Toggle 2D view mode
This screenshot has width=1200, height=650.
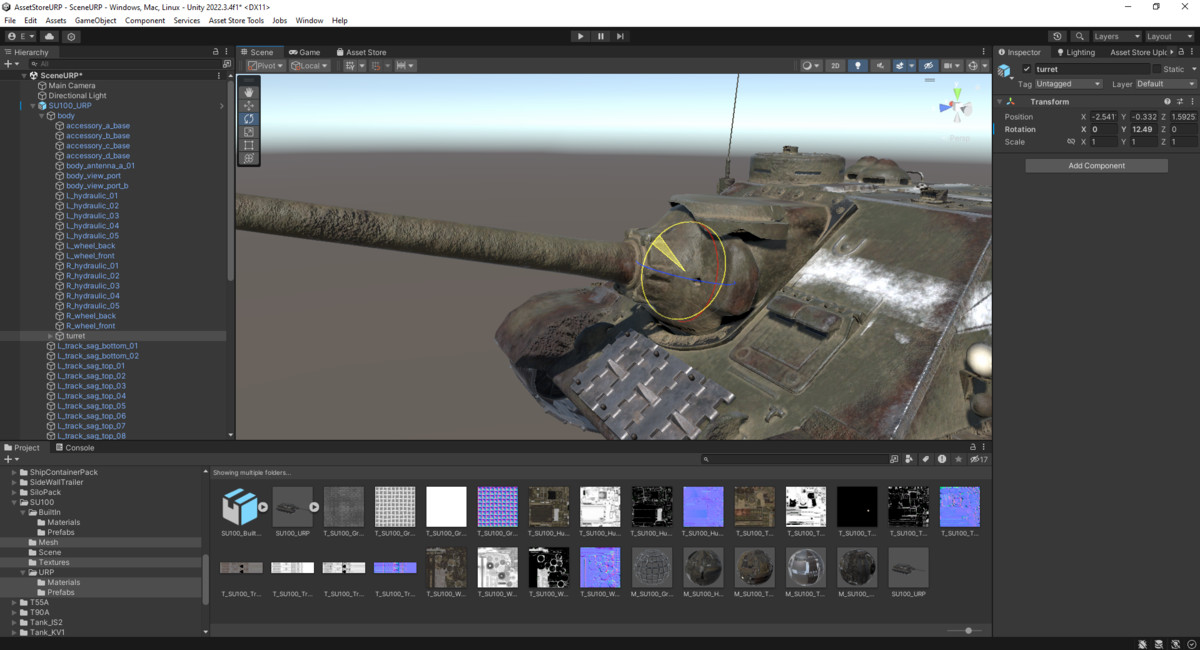[x=835, y=66]
